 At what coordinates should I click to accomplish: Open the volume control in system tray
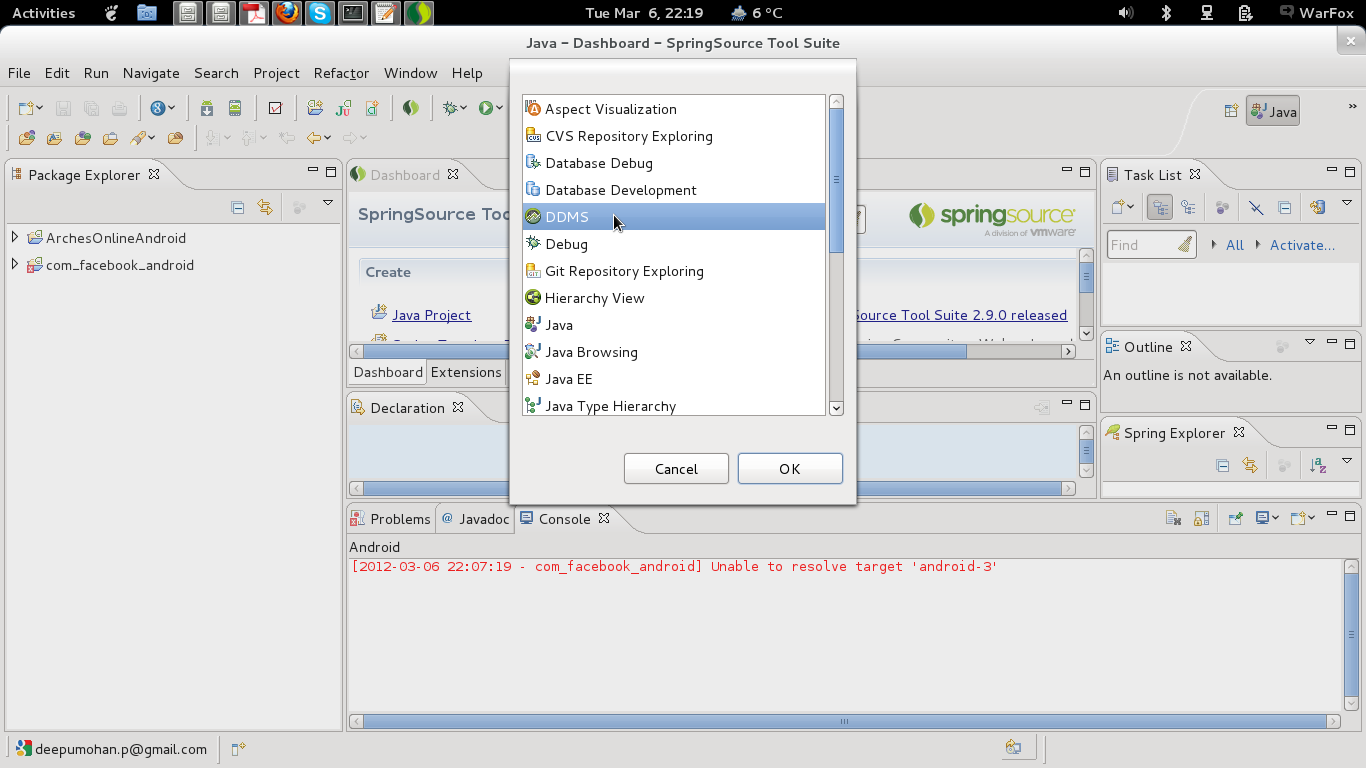[x=1126, y=13]
